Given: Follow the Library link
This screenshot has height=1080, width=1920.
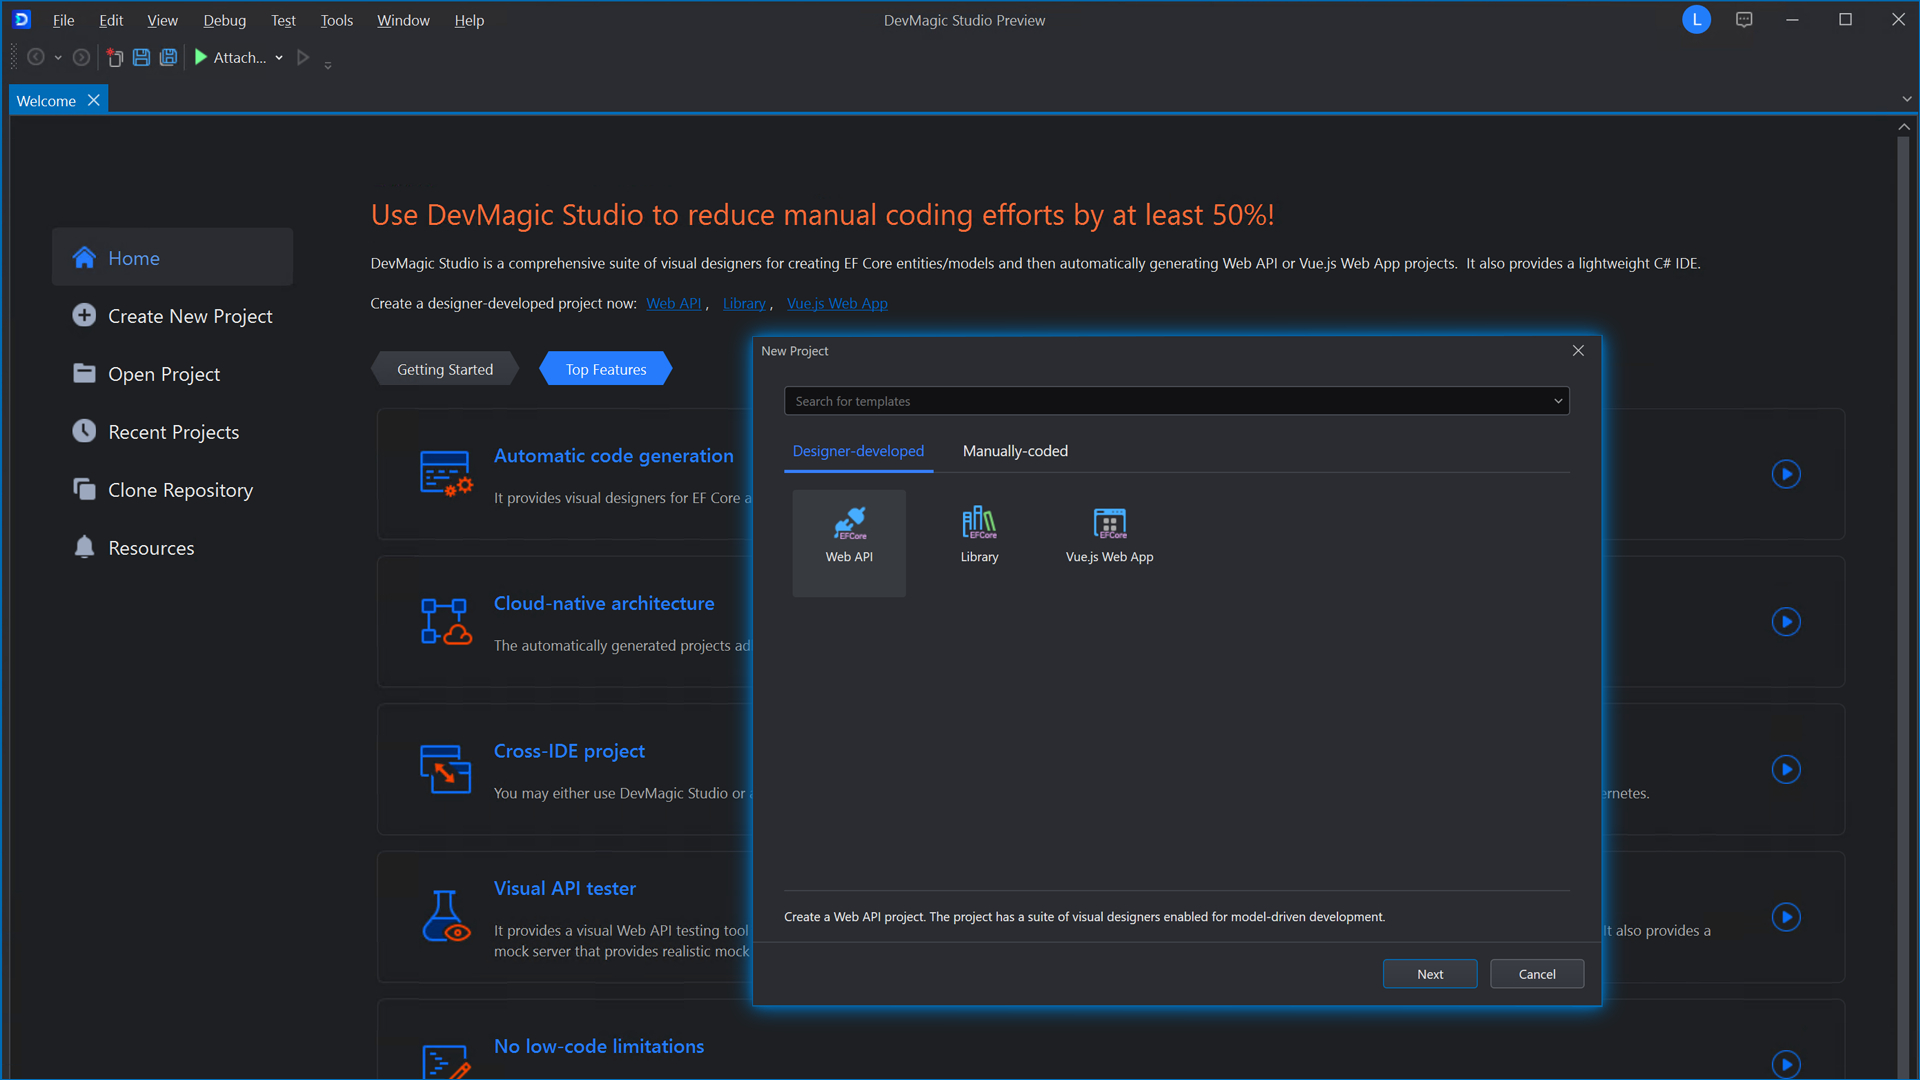Looking at the screenshot, I should (744, 304).
